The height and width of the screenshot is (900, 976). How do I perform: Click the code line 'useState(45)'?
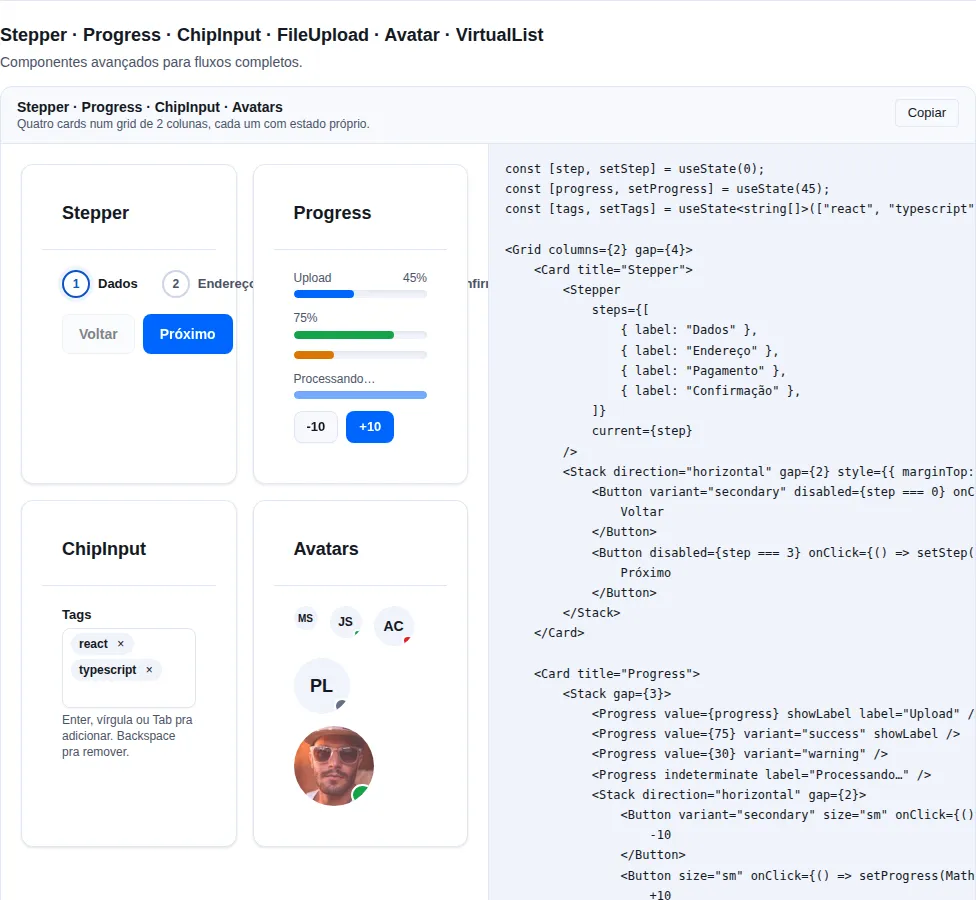click(x=667, y=189)
